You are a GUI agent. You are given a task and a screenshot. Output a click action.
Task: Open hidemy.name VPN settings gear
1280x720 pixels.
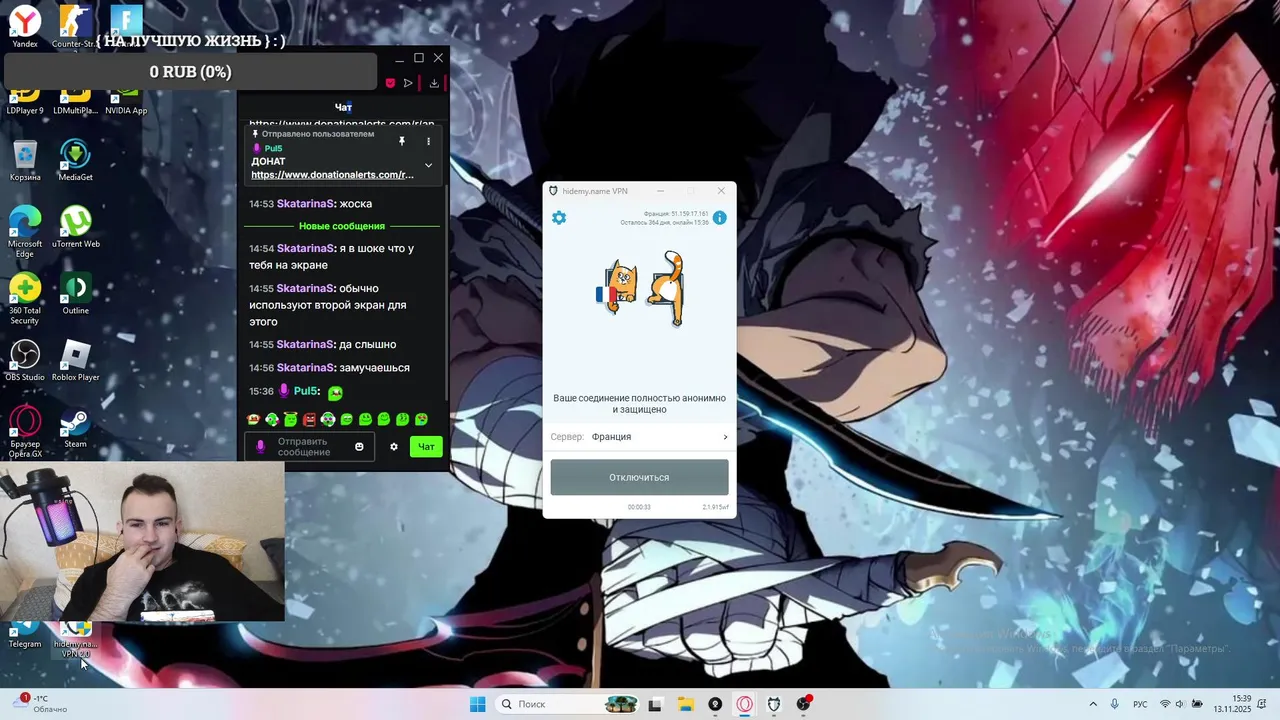[559, 218]
